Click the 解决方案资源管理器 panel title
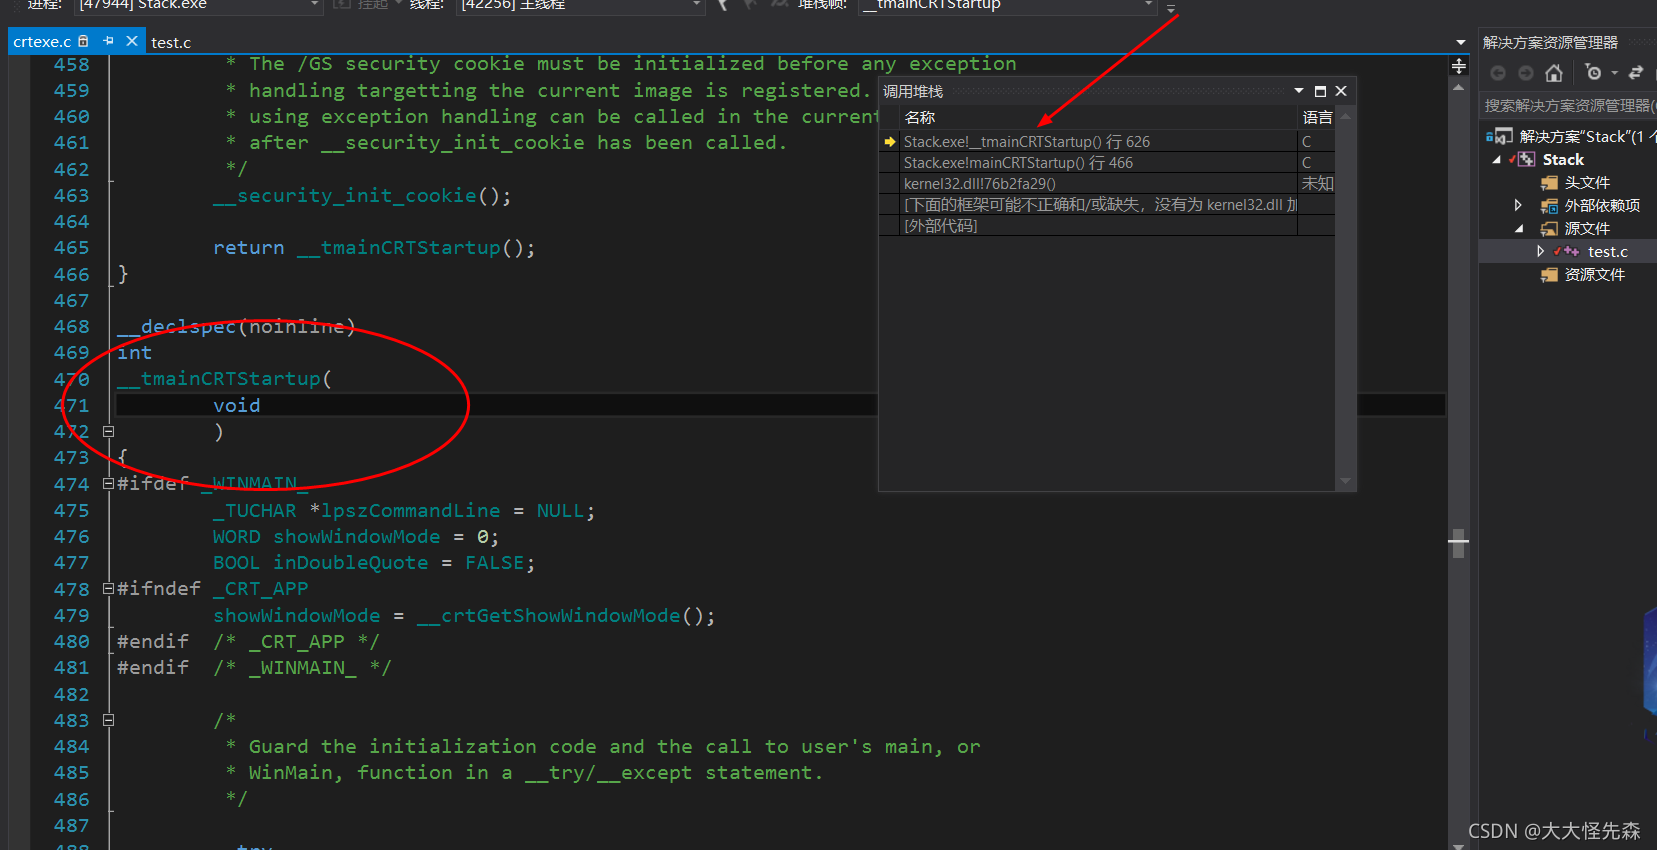The image size is (1657, 850). [1550, 43]
